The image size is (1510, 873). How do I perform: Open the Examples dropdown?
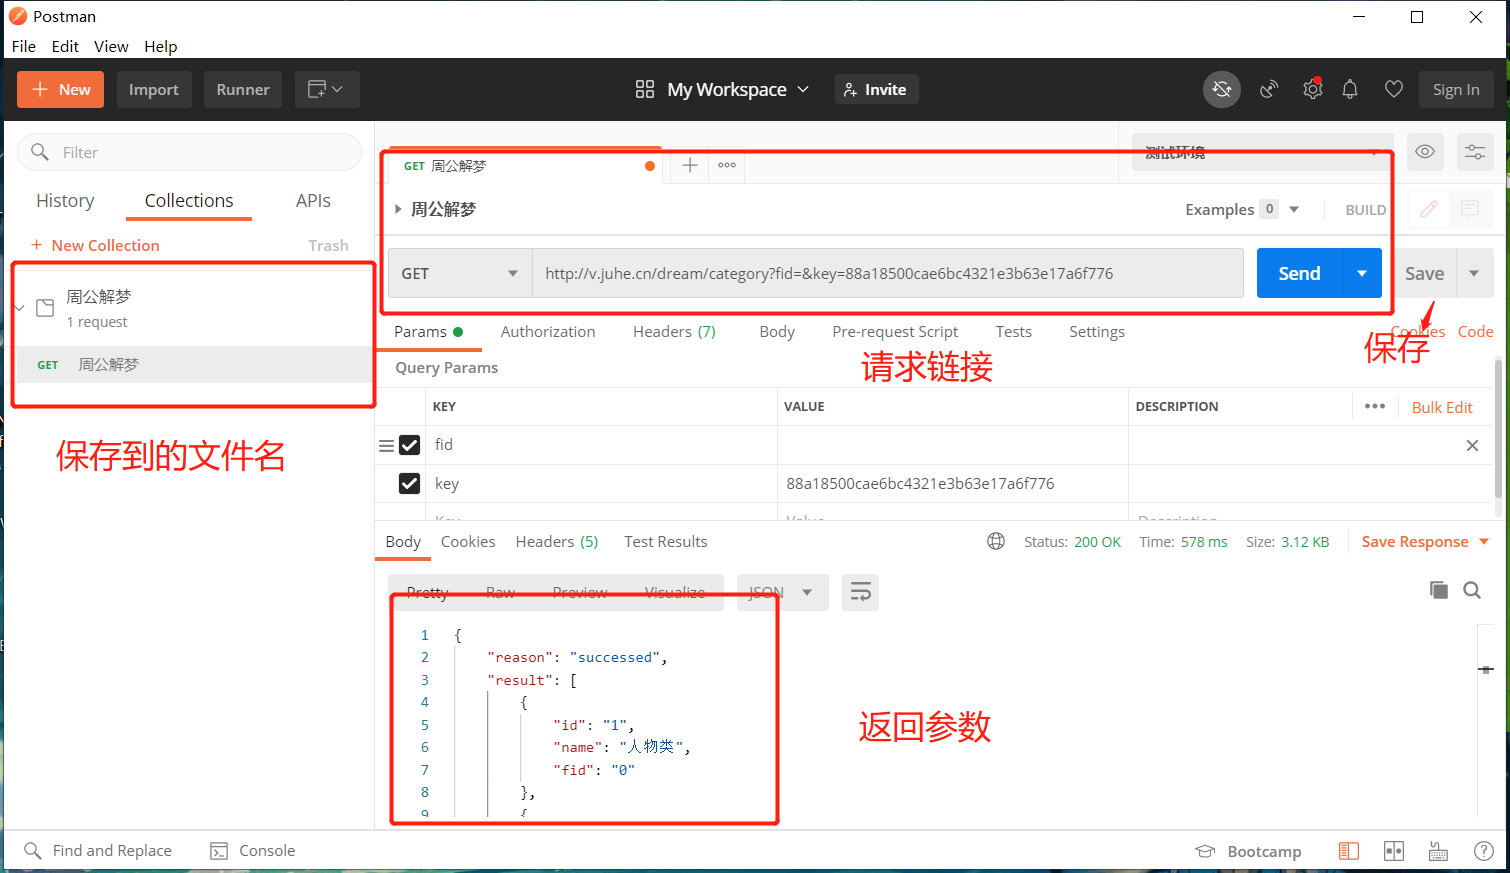(x=1242, y=209)
